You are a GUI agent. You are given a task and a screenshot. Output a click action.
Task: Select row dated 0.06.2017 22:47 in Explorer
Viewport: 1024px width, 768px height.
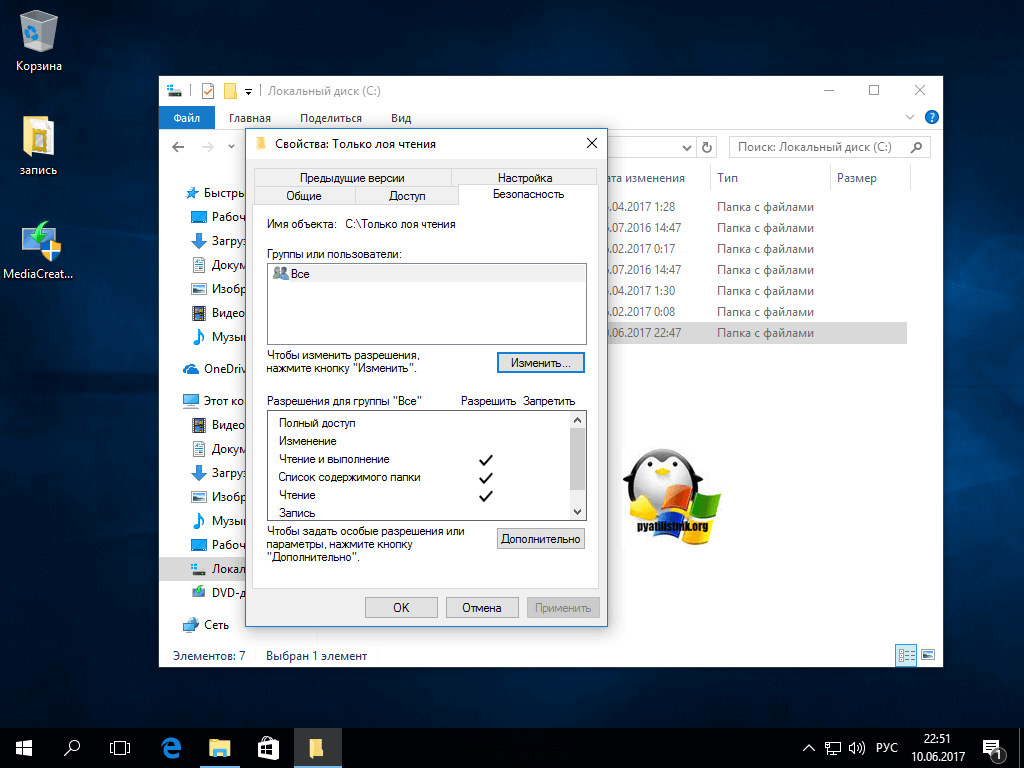click(756, 333)
